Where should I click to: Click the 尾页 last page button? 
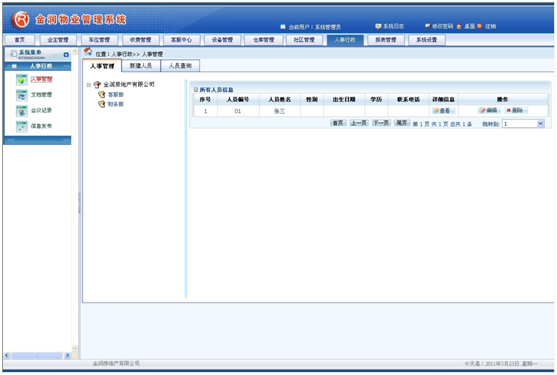point(402,123)
